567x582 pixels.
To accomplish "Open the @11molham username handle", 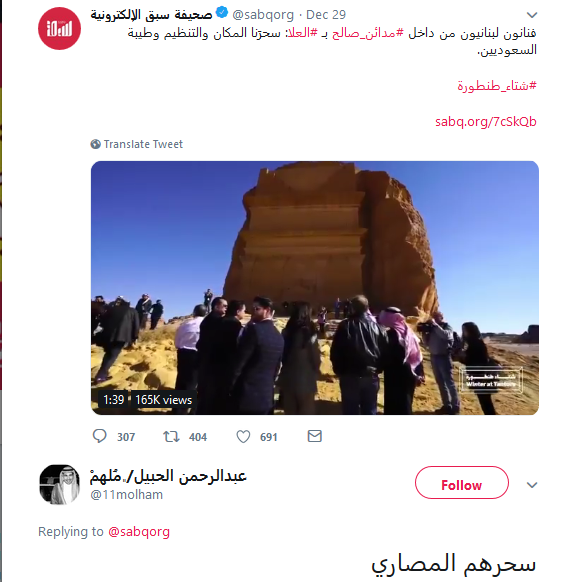I will [127, 495].
